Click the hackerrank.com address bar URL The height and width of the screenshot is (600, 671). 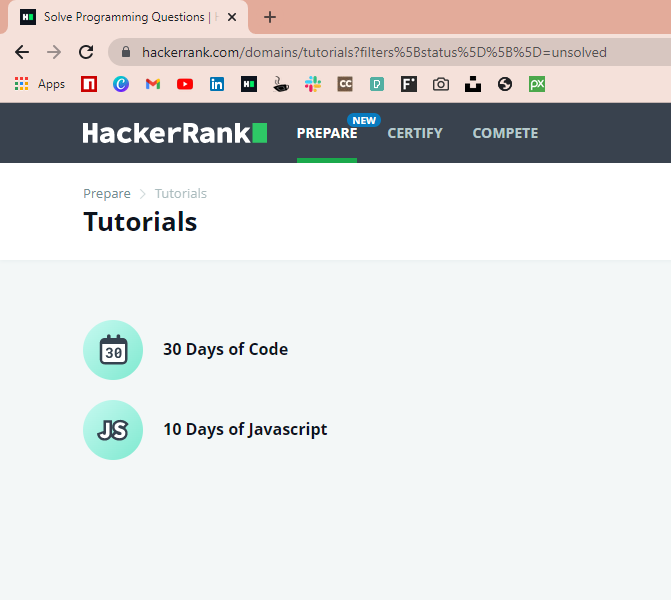click(374, 52)
